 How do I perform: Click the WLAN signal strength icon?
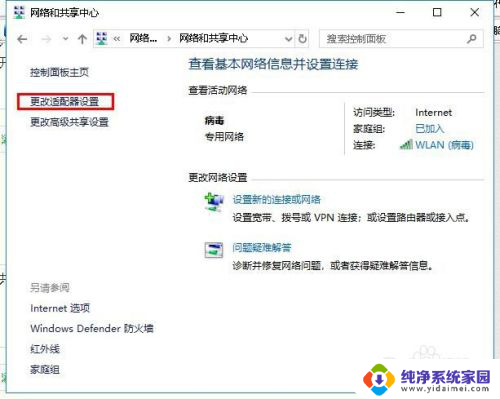(x=406, y=145)
